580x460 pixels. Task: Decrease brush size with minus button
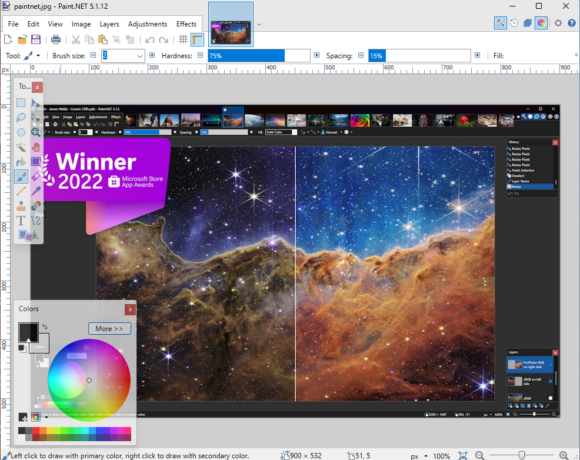93,55
